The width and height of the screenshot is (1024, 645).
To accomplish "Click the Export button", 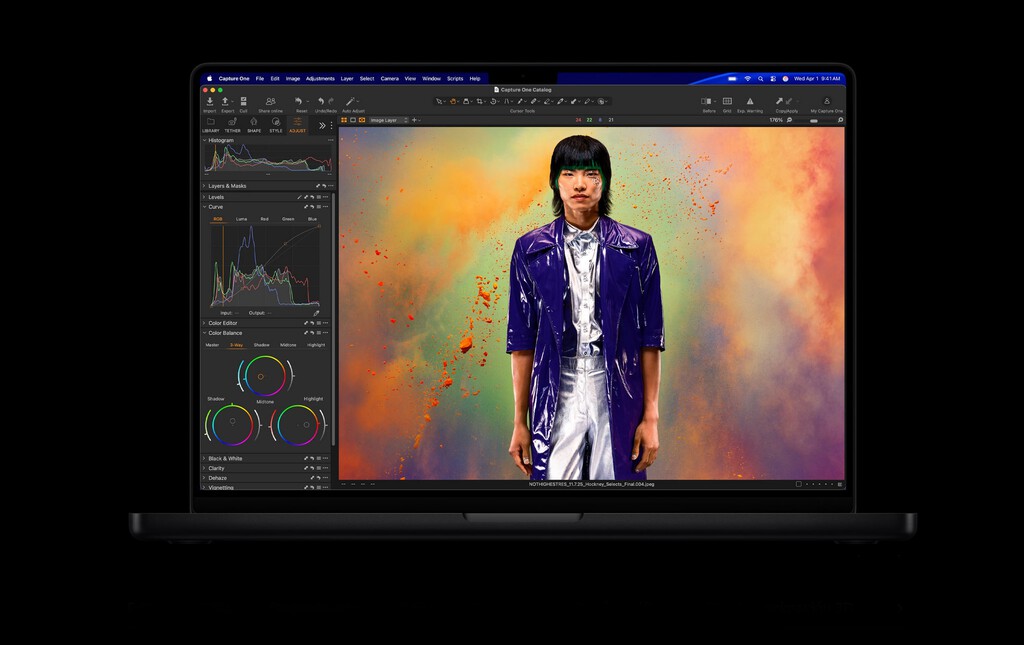I will click(226, 100).
